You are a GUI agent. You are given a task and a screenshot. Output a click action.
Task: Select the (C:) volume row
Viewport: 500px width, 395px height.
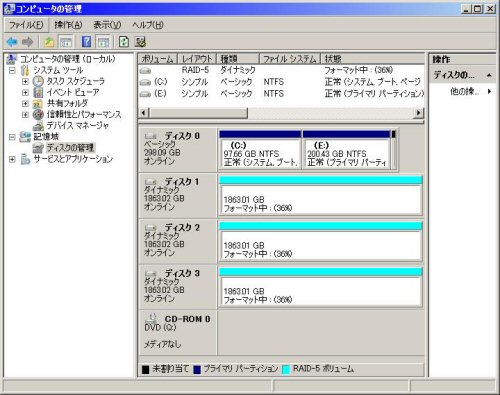[281, 82]
